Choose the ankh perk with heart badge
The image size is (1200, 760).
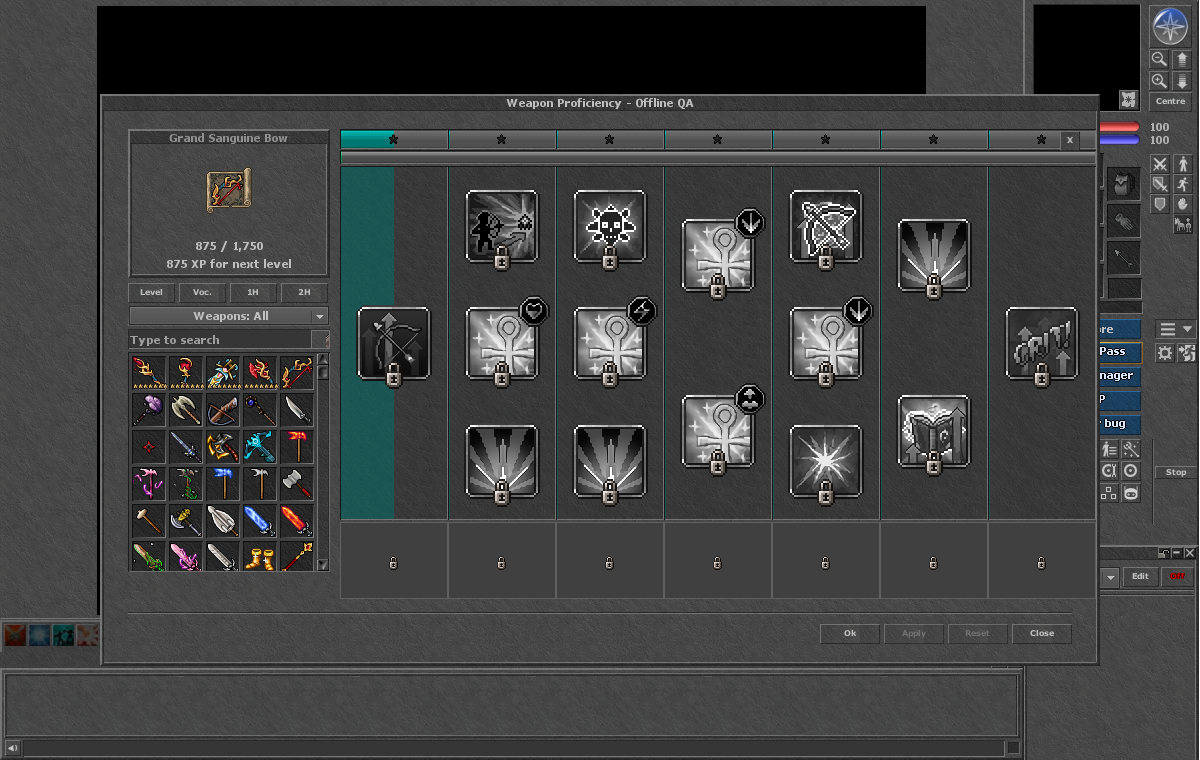(502, 343)
